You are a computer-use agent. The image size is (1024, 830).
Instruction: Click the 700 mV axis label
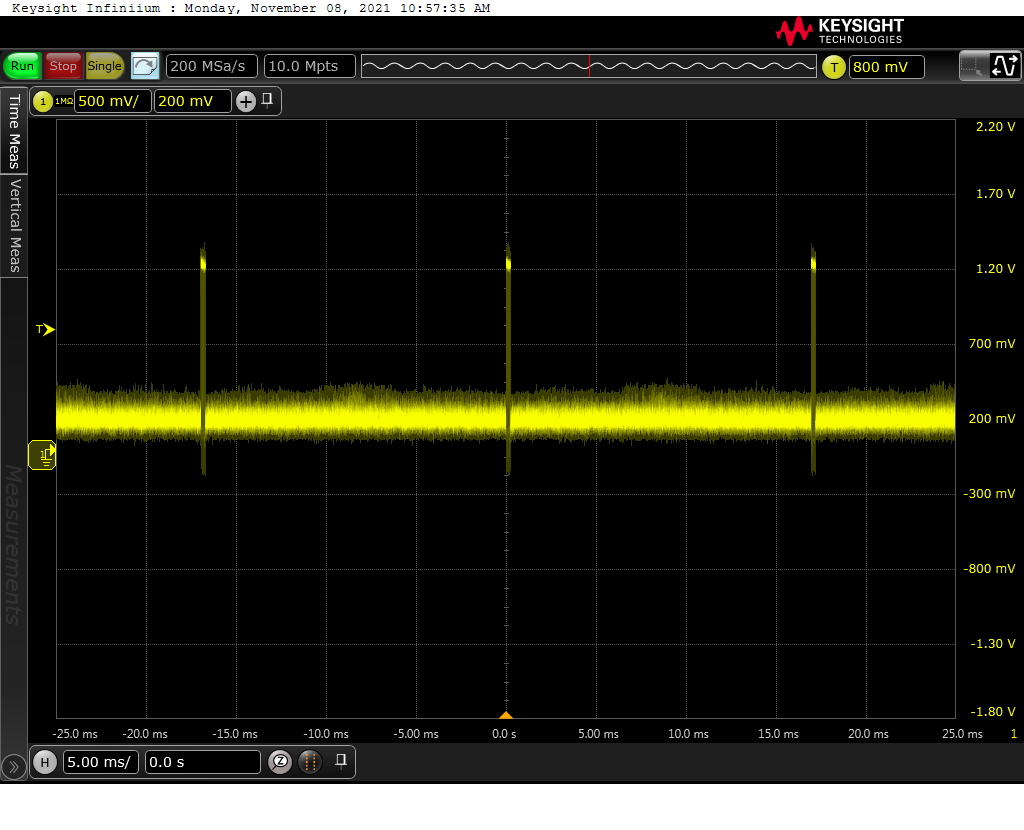pos(992,343)
